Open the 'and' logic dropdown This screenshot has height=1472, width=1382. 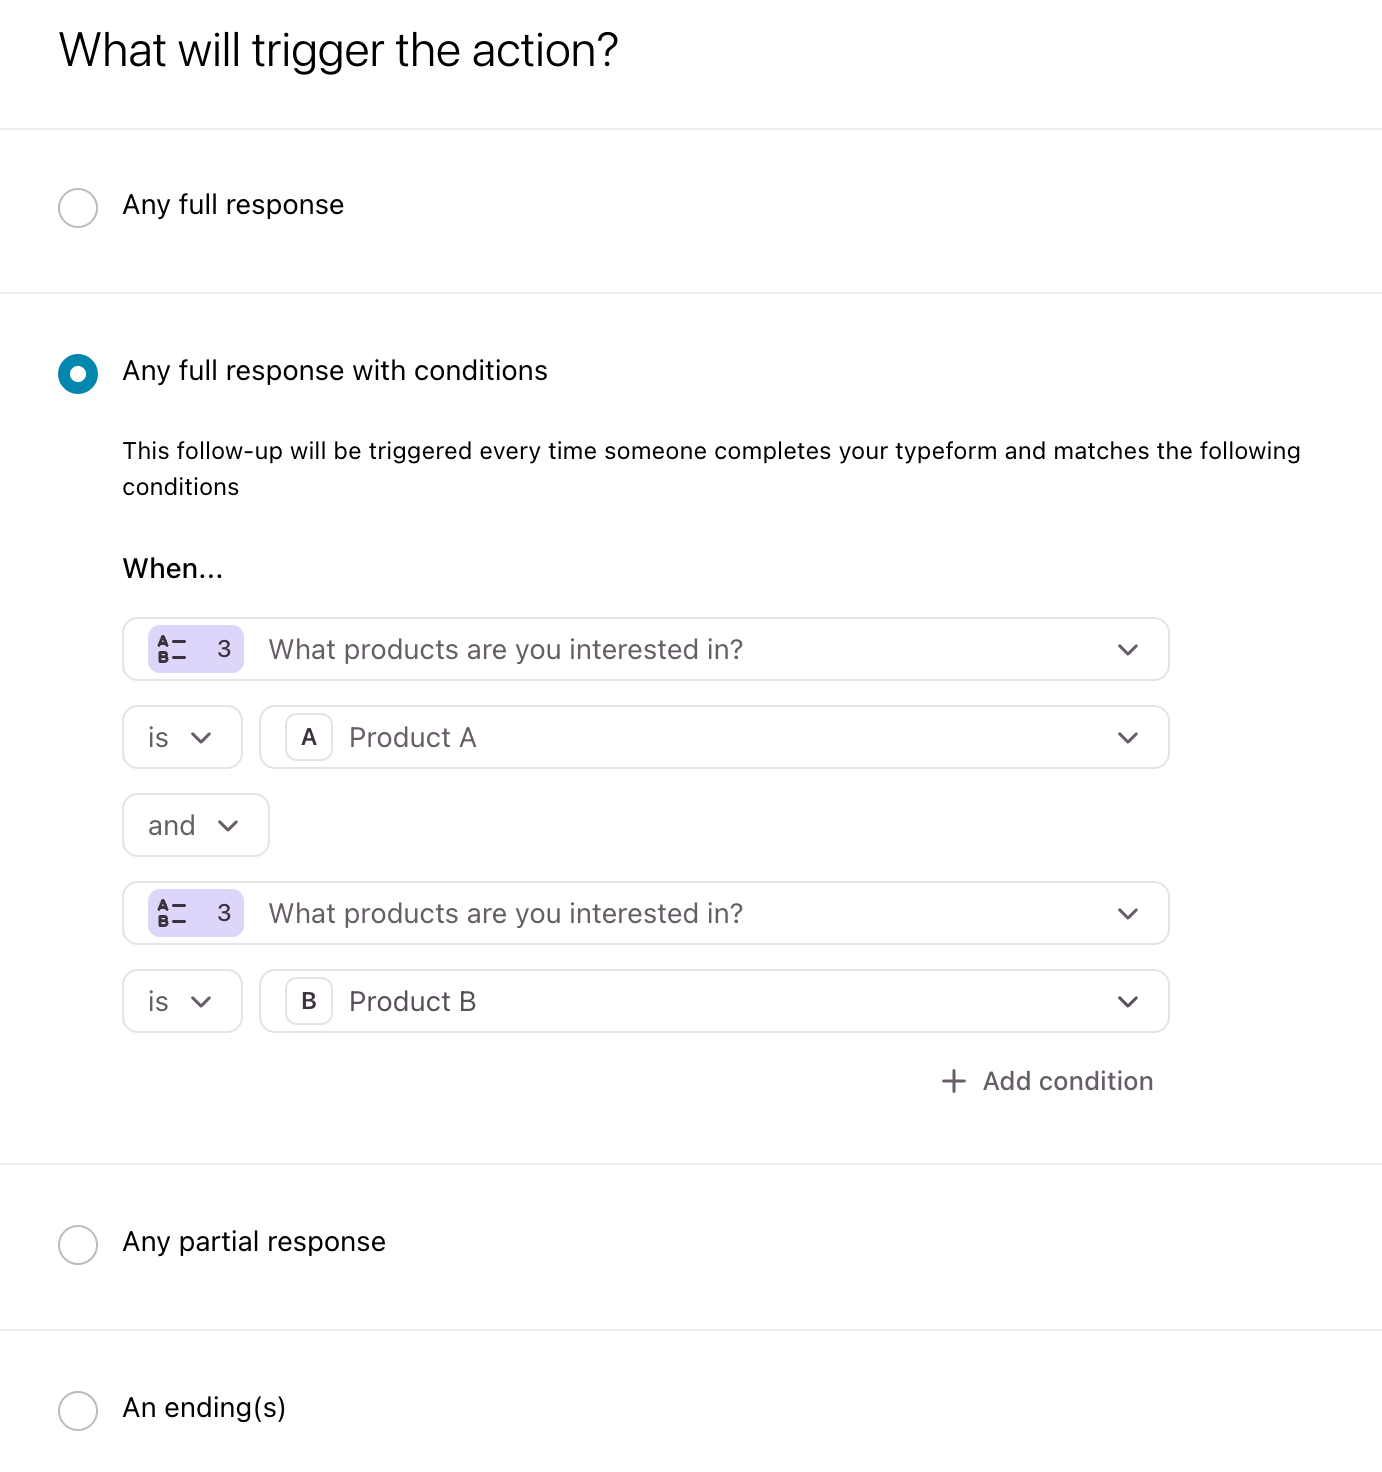click(x=196, y=825)
